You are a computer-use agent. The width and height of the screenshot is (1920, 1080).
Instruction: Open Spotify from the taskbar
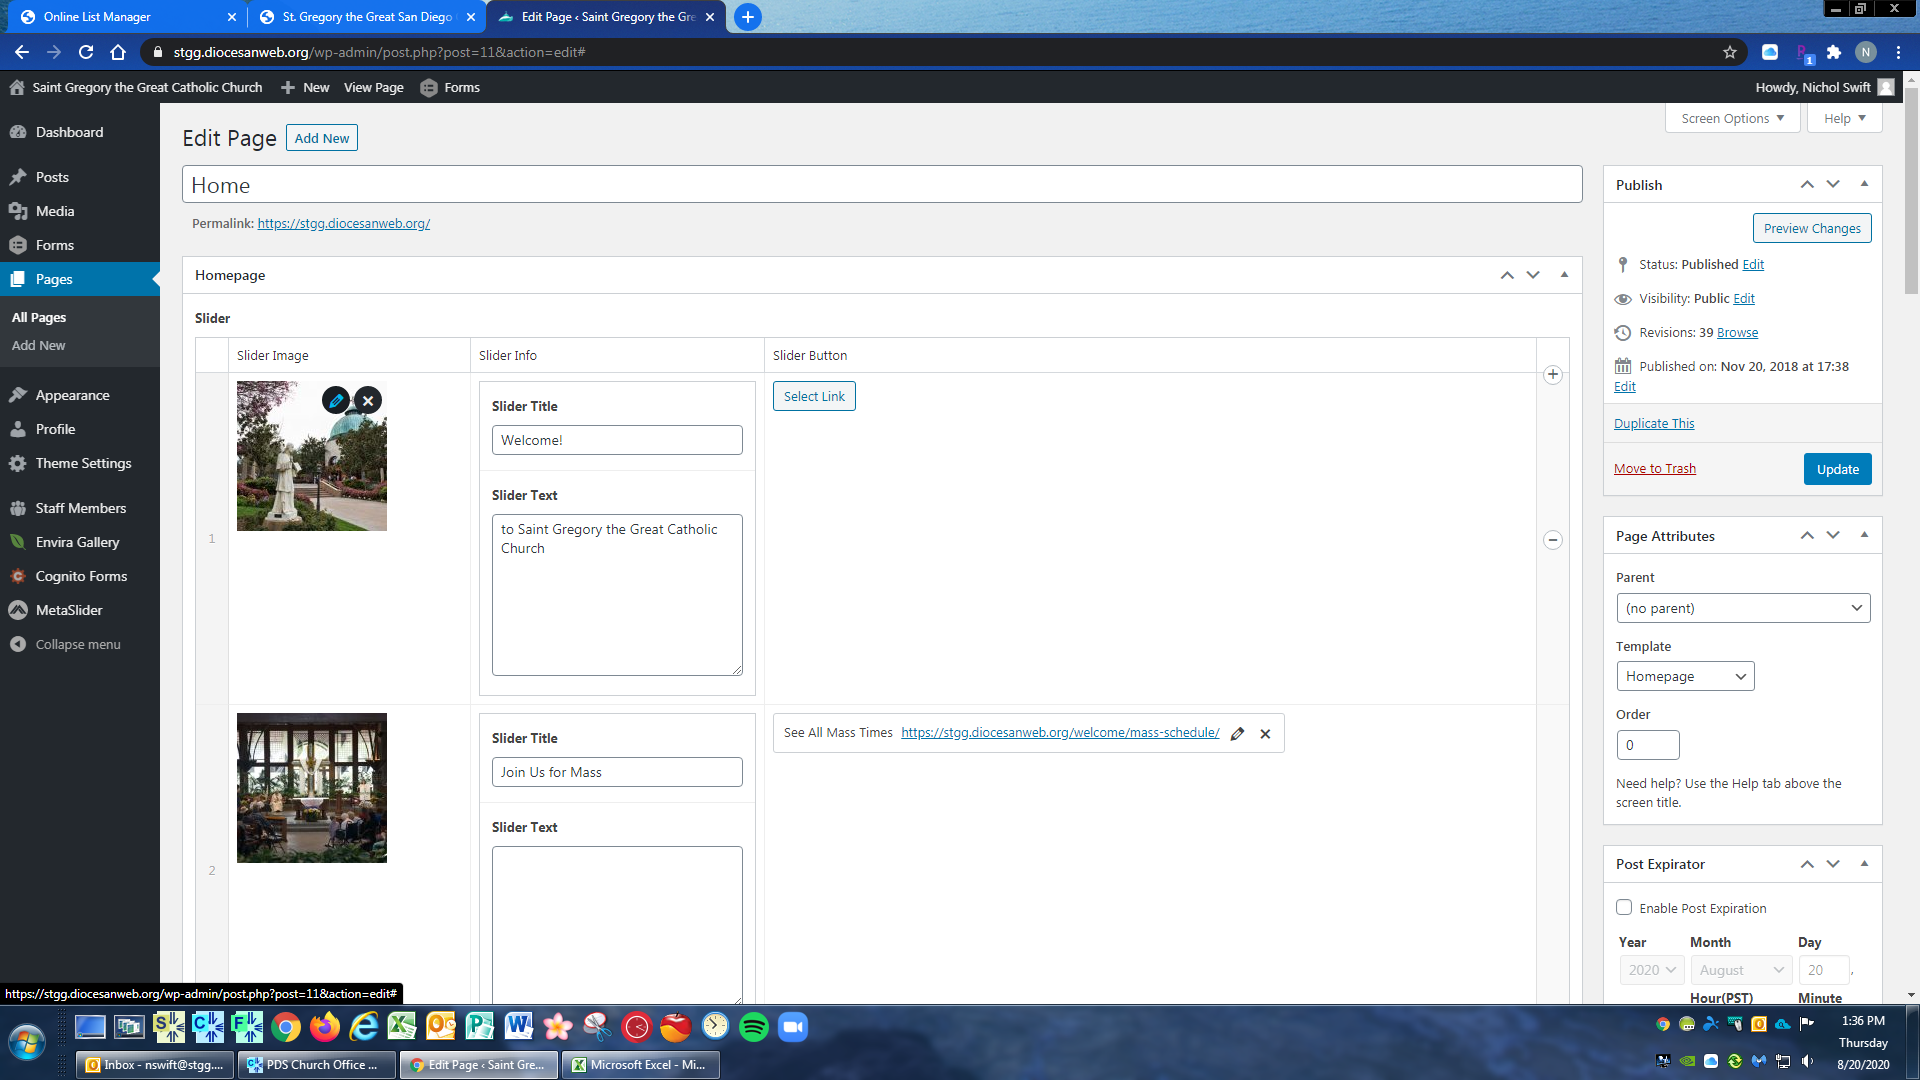pyautogui.click(x=754, y=1027)
